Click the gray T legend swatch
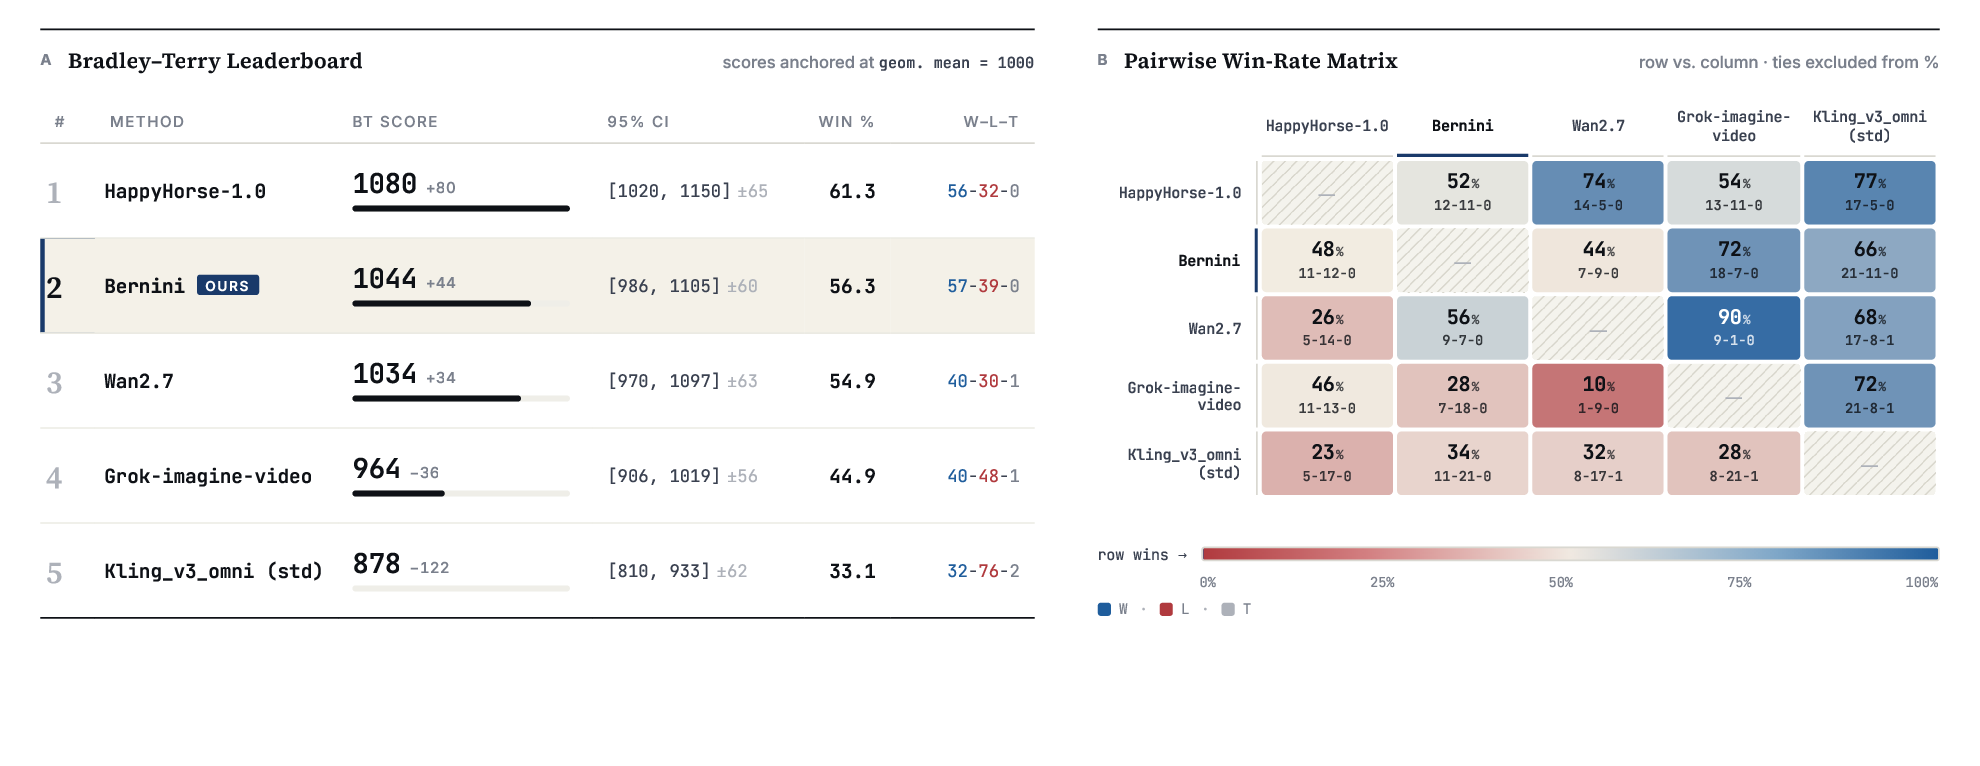This screenshot has height=766, width=1980. point(1228,609)
